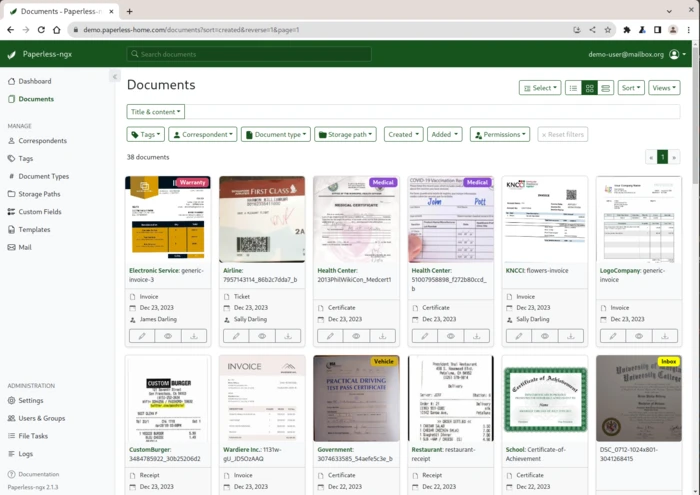Screen dimensions: 700x495
Task: Edit the Electronic Service invoice document
Action: click(142, 336)
